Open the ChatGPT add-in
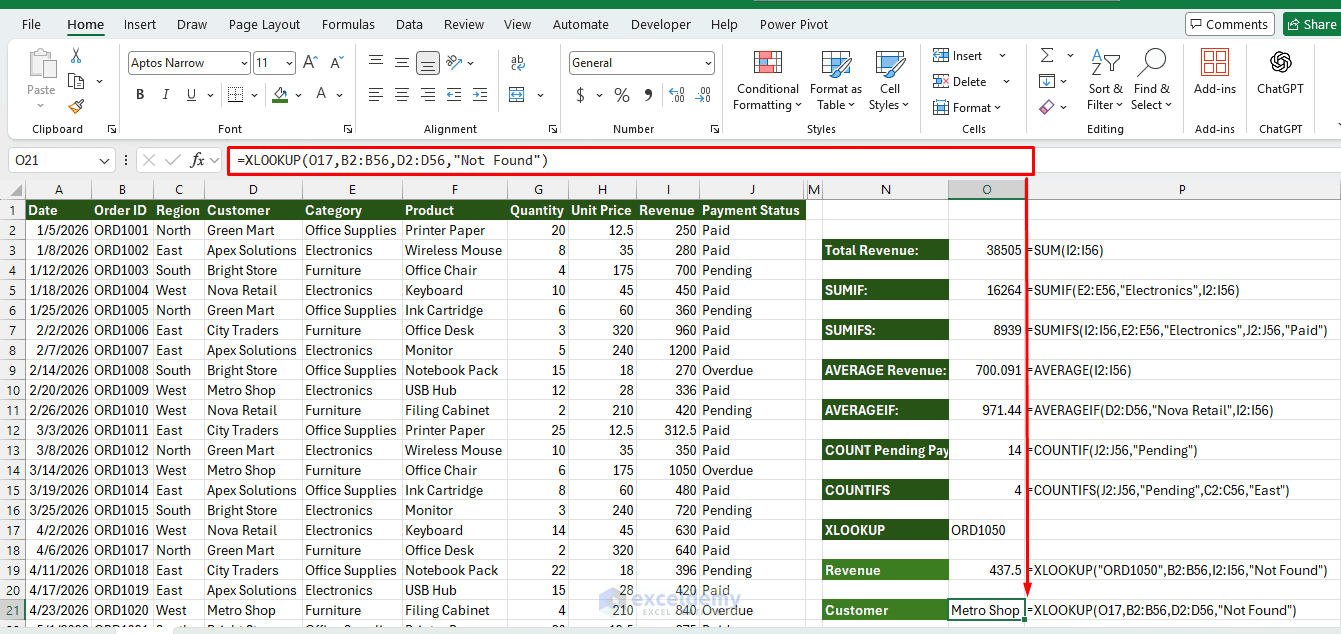Screen dimensions: 1341x634 1280,72
